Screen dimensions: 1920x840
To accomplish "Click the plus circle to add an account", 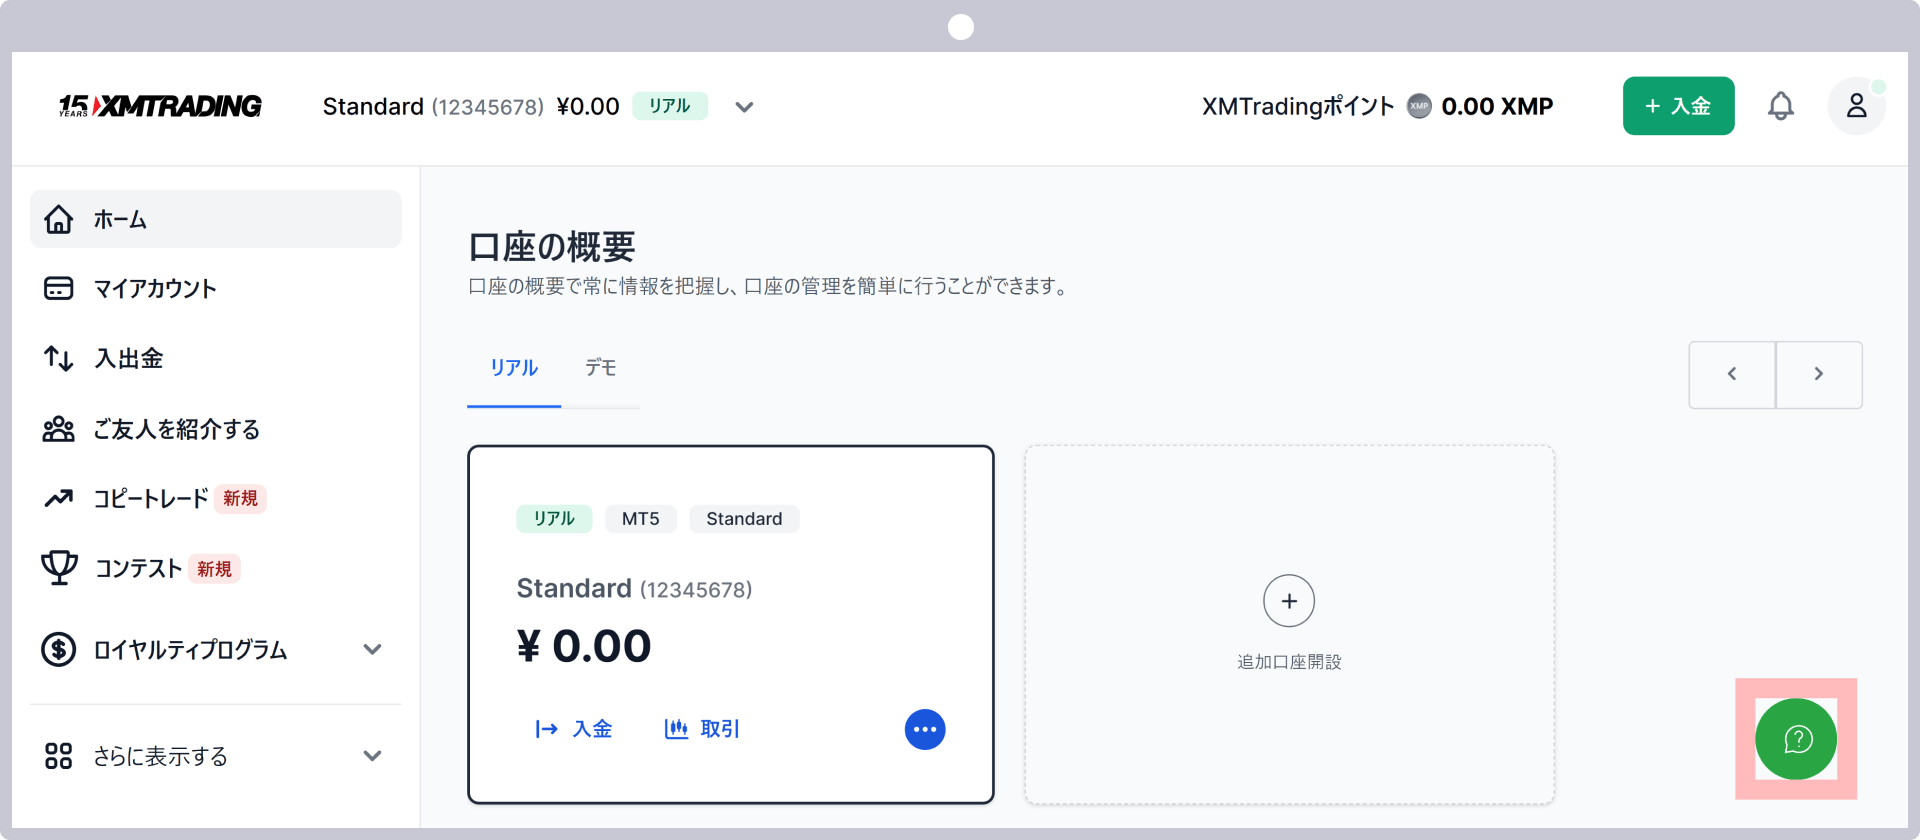I will click(1289, 601).
